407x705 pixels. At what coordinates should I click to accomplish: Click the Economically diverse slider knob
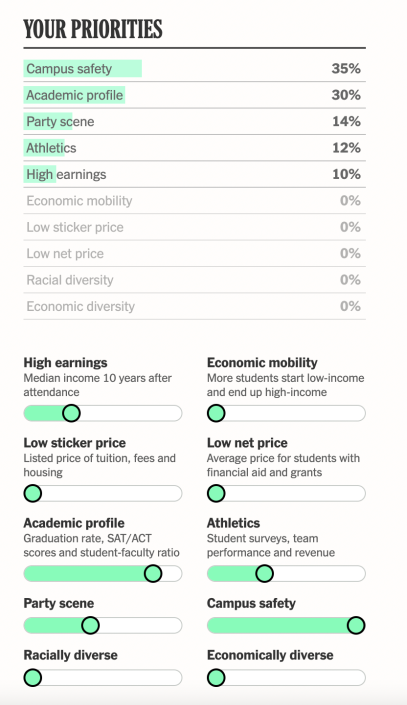216,678
